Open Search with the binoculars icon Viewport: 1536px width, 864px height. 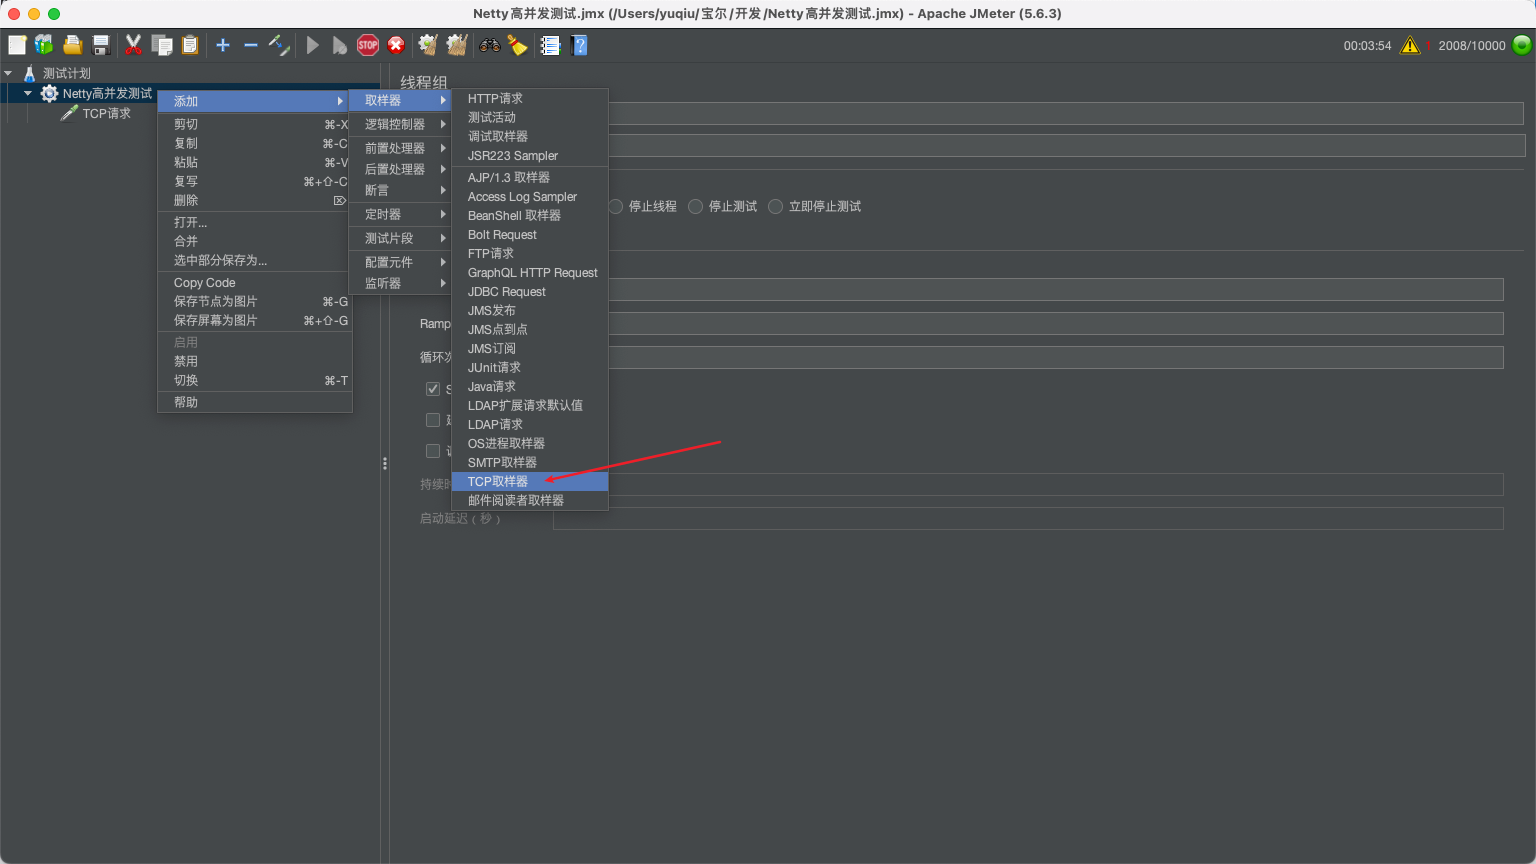490,45
